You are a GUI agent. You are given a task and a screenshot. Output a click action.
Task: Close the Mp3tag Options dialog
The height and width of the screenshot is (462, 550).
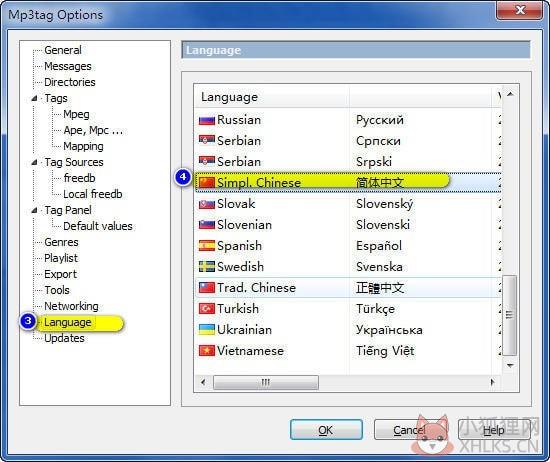(x=519, y=11)
